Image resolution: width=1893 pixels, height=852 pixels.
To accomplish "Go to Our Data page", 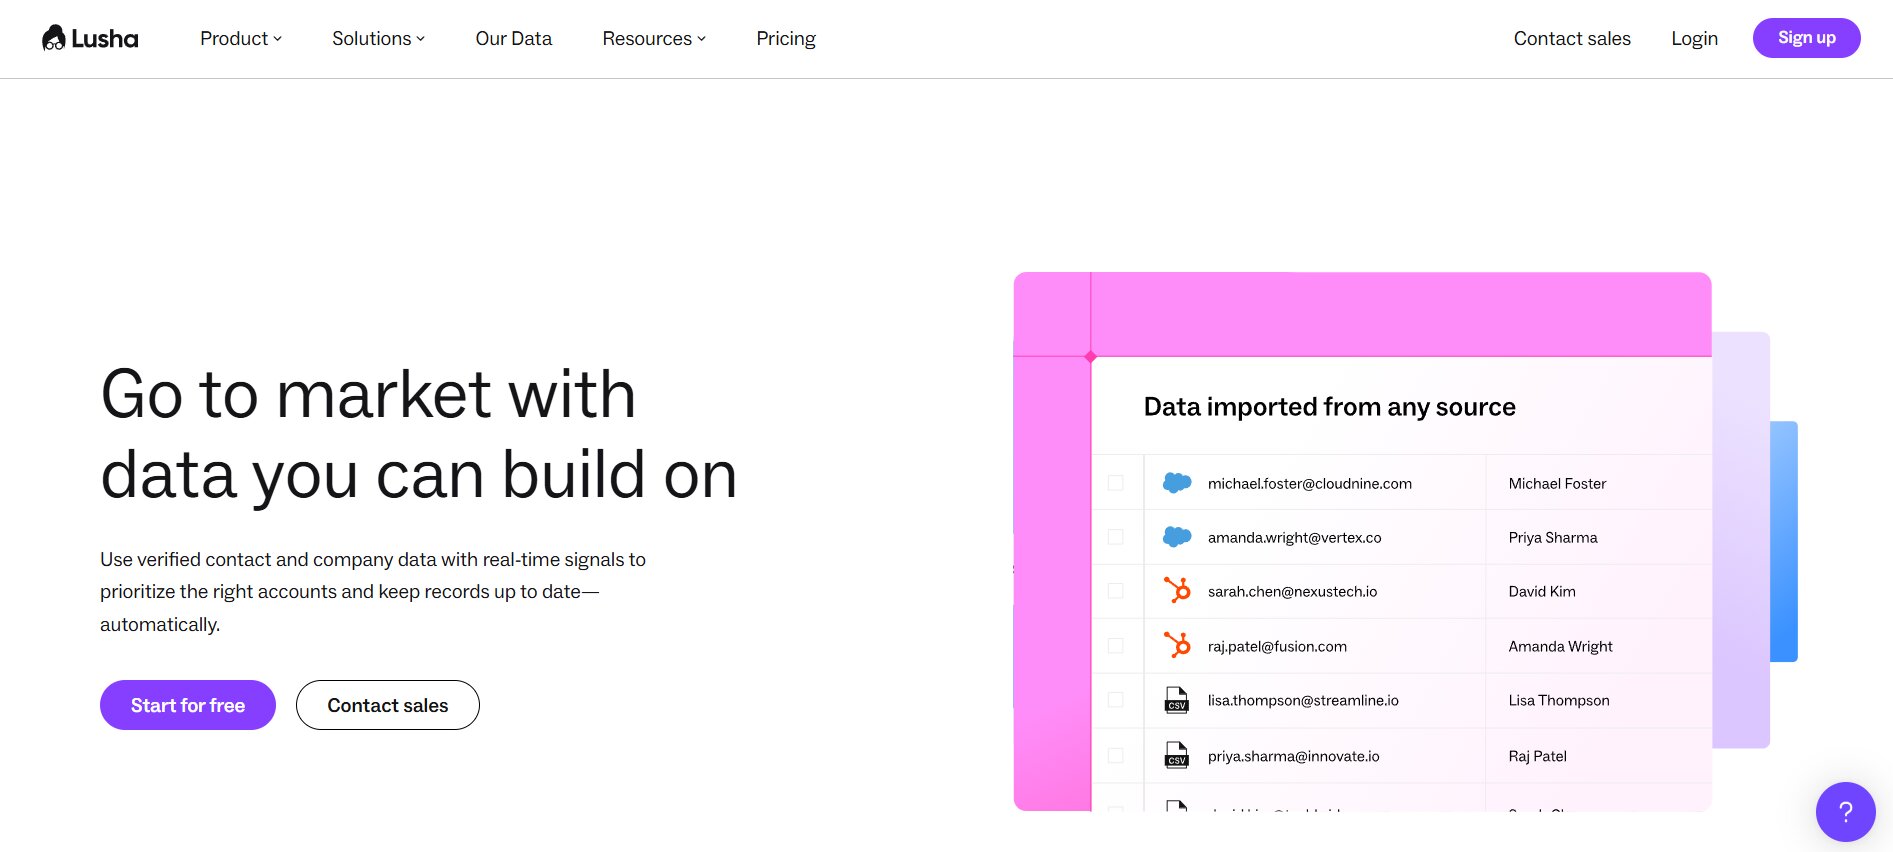I will 514,38.
